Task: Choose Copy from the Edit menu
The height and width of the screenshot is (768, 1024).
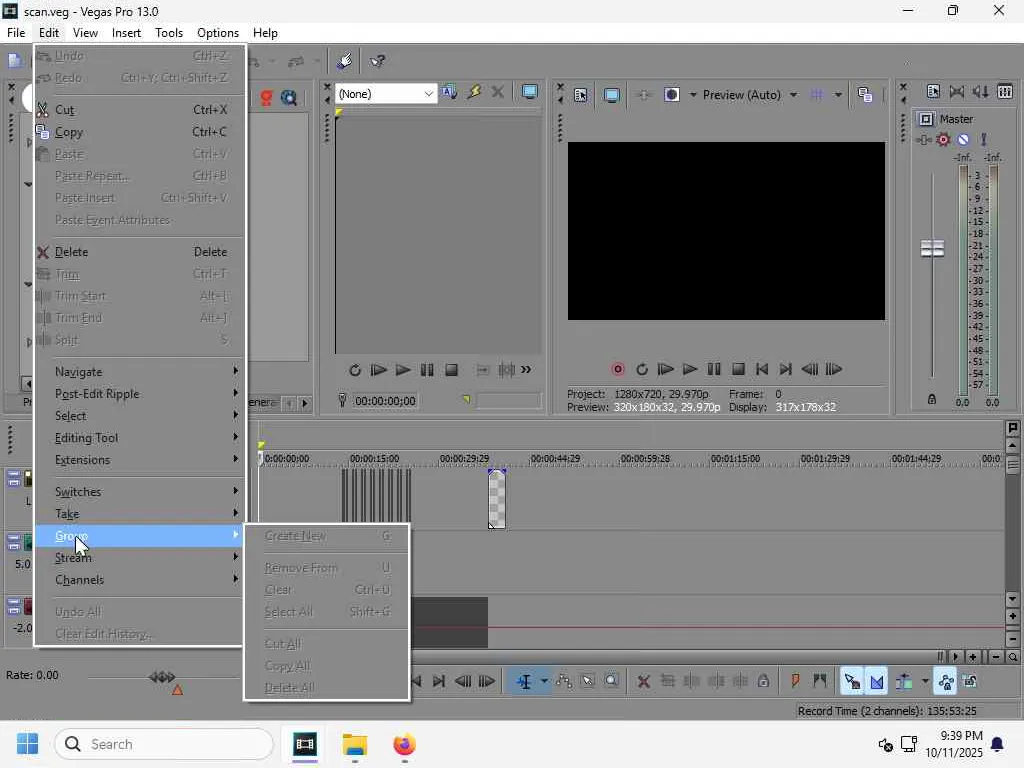Action: tap(140, 132)
